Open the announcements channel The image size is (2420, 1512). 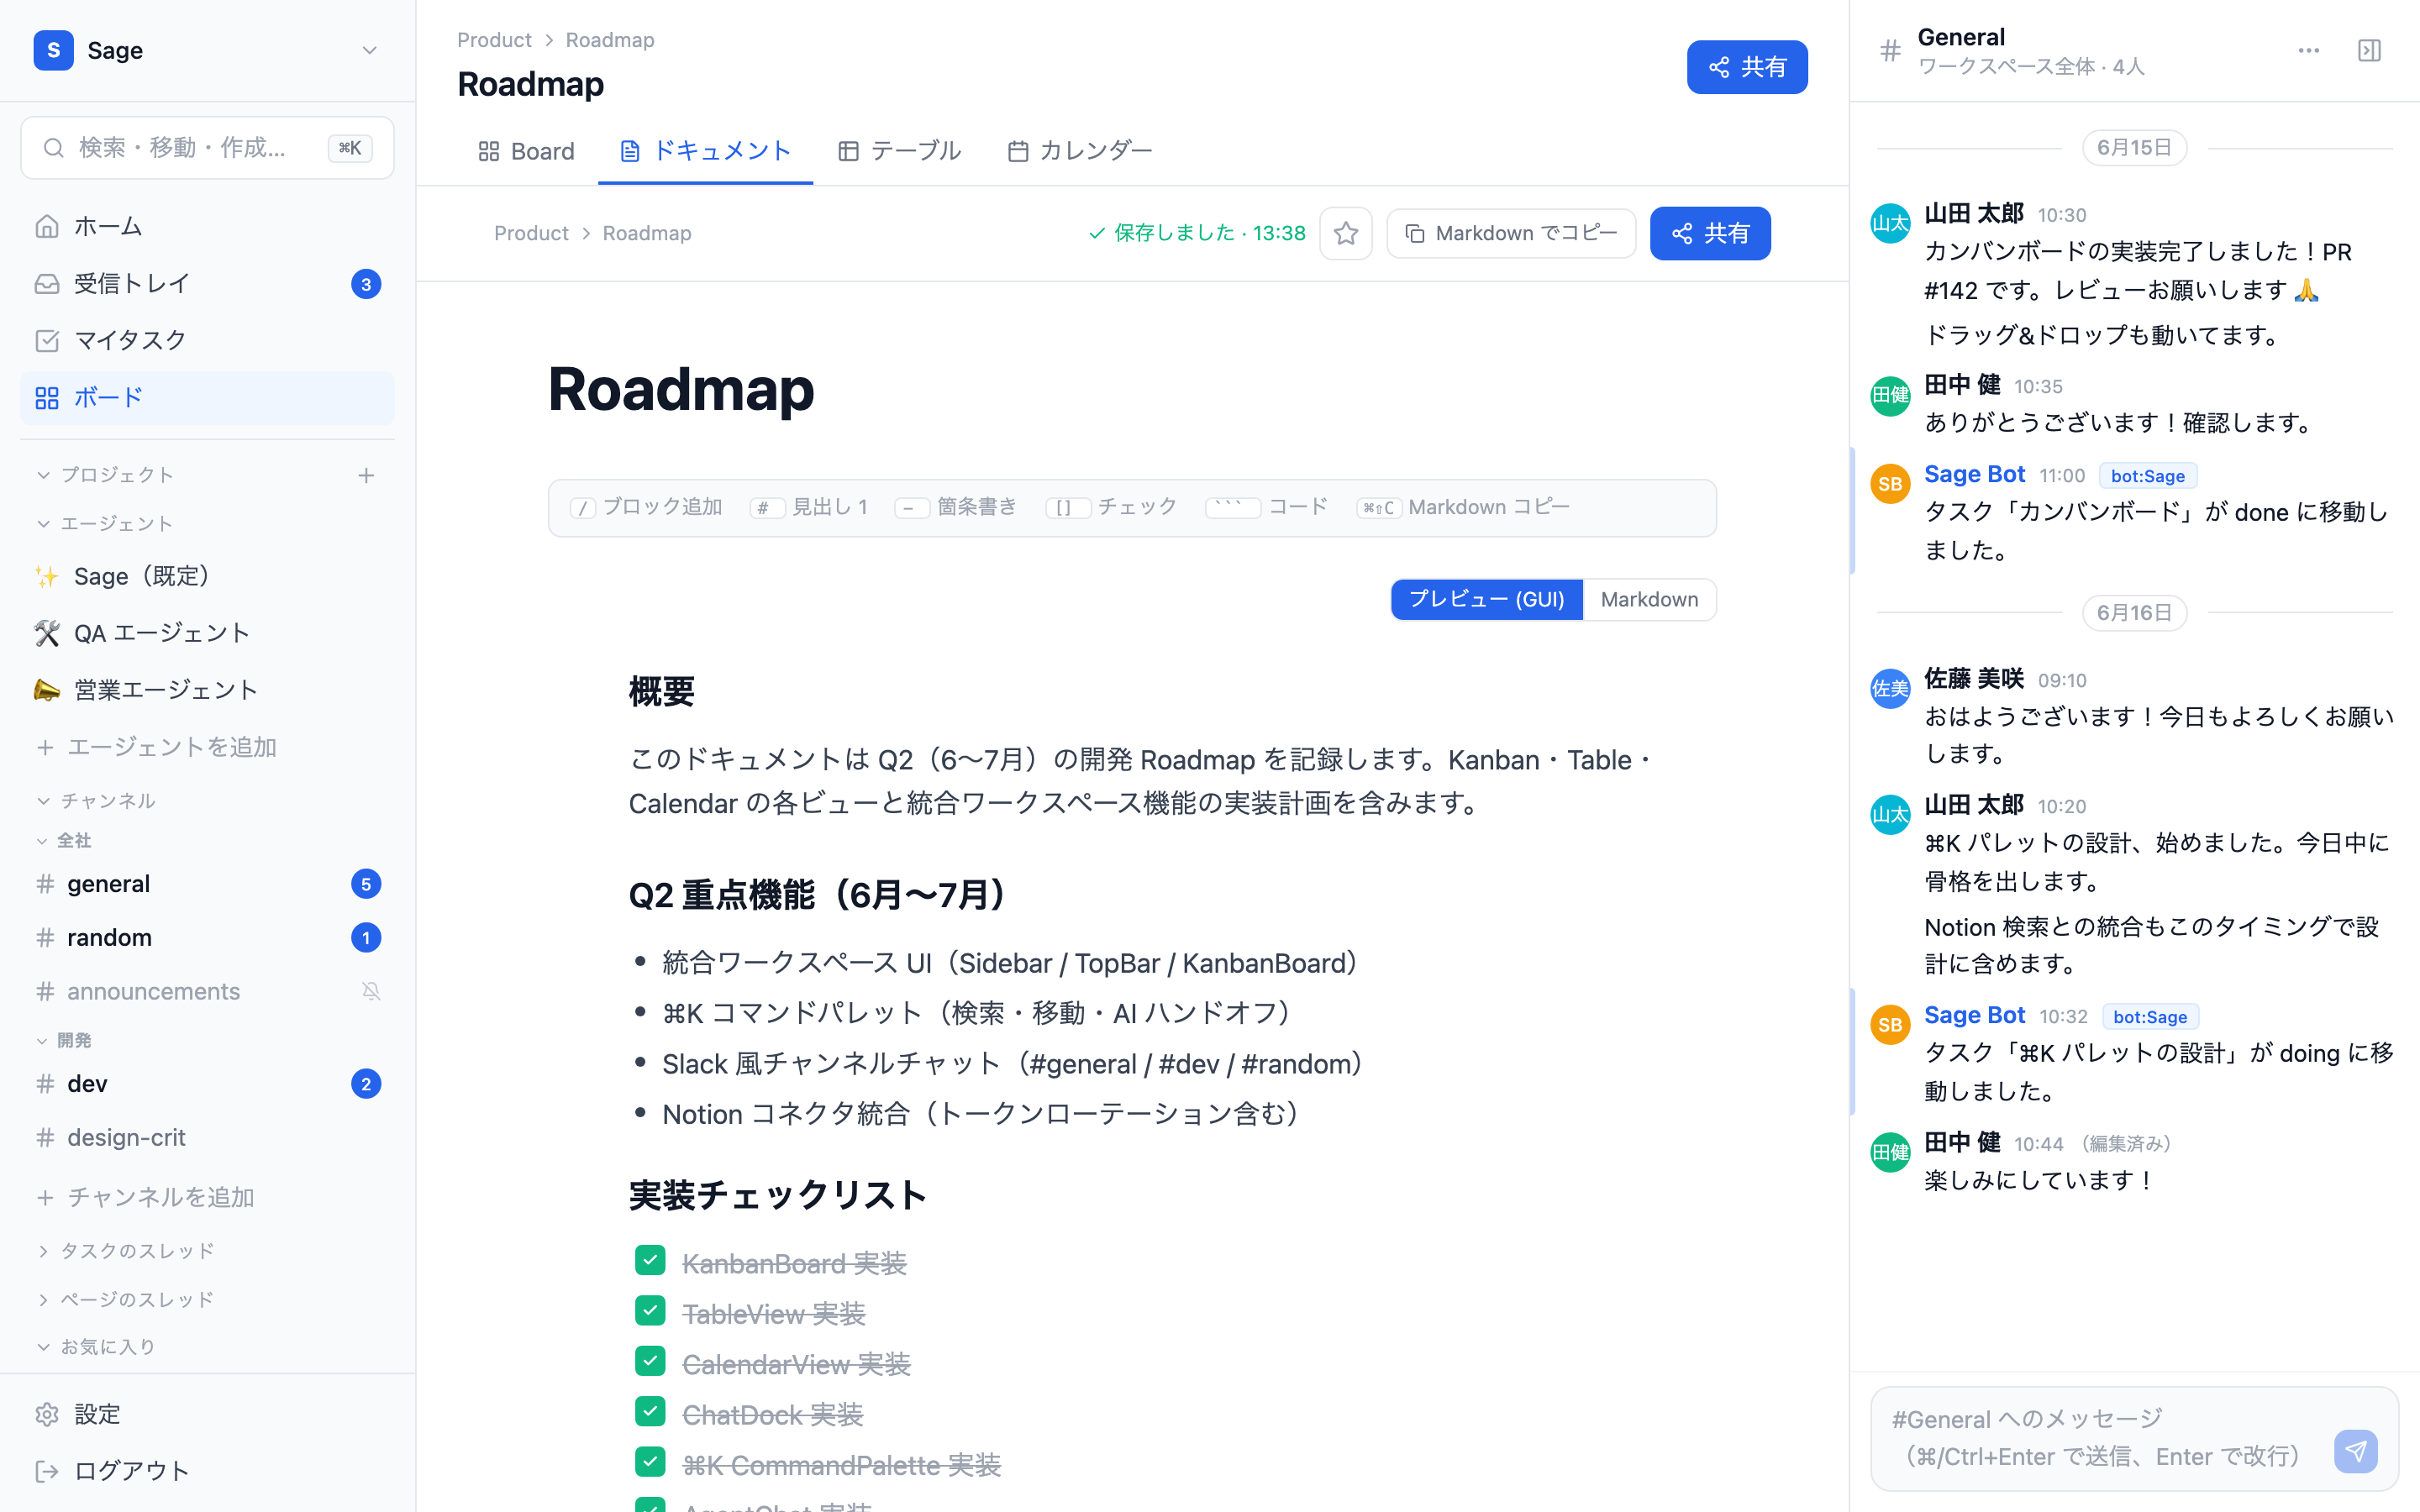point(207,991)
